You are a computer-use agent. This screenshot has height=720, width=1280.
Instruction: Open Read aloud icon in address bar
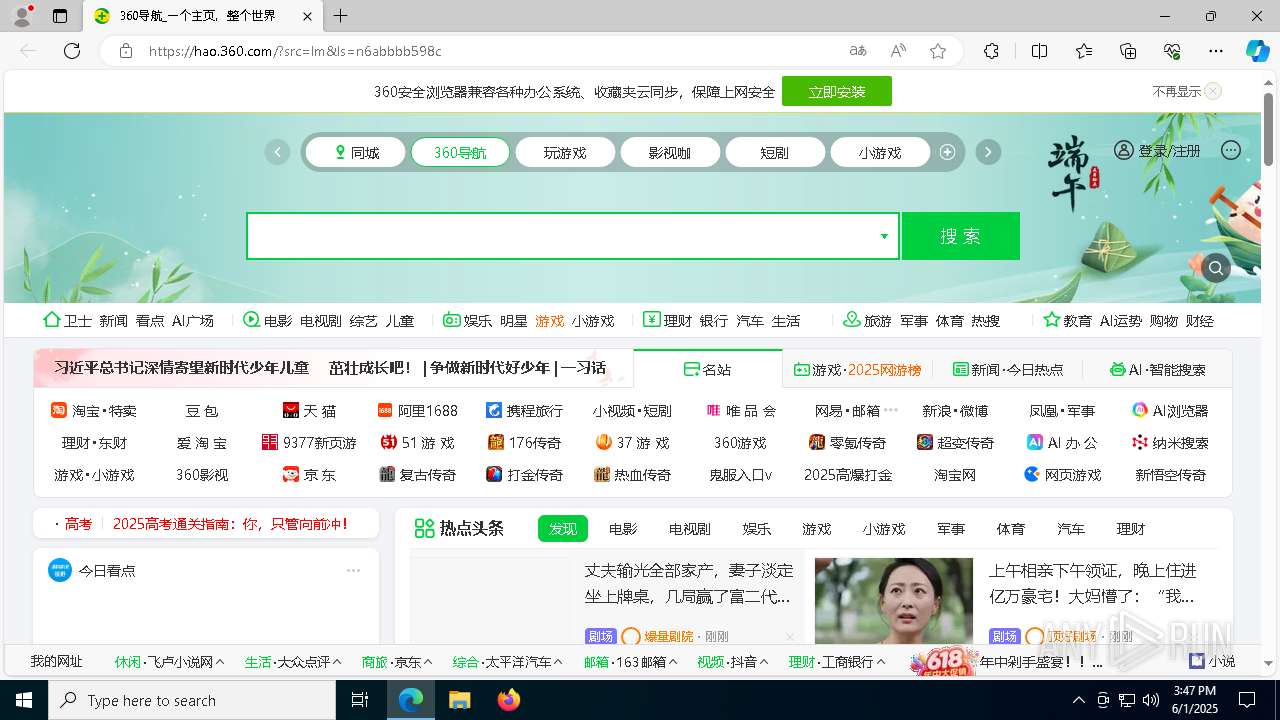(898, 51)
